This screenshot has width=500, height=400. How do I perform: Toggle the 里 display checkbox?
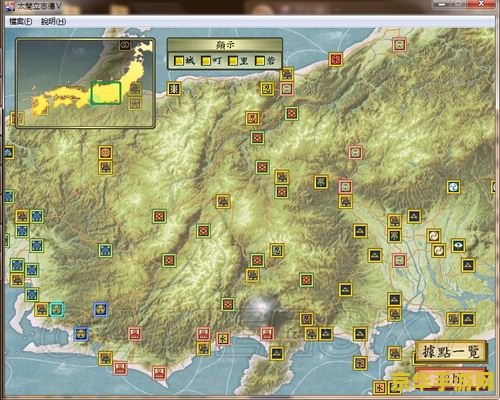tap(233, 61)
